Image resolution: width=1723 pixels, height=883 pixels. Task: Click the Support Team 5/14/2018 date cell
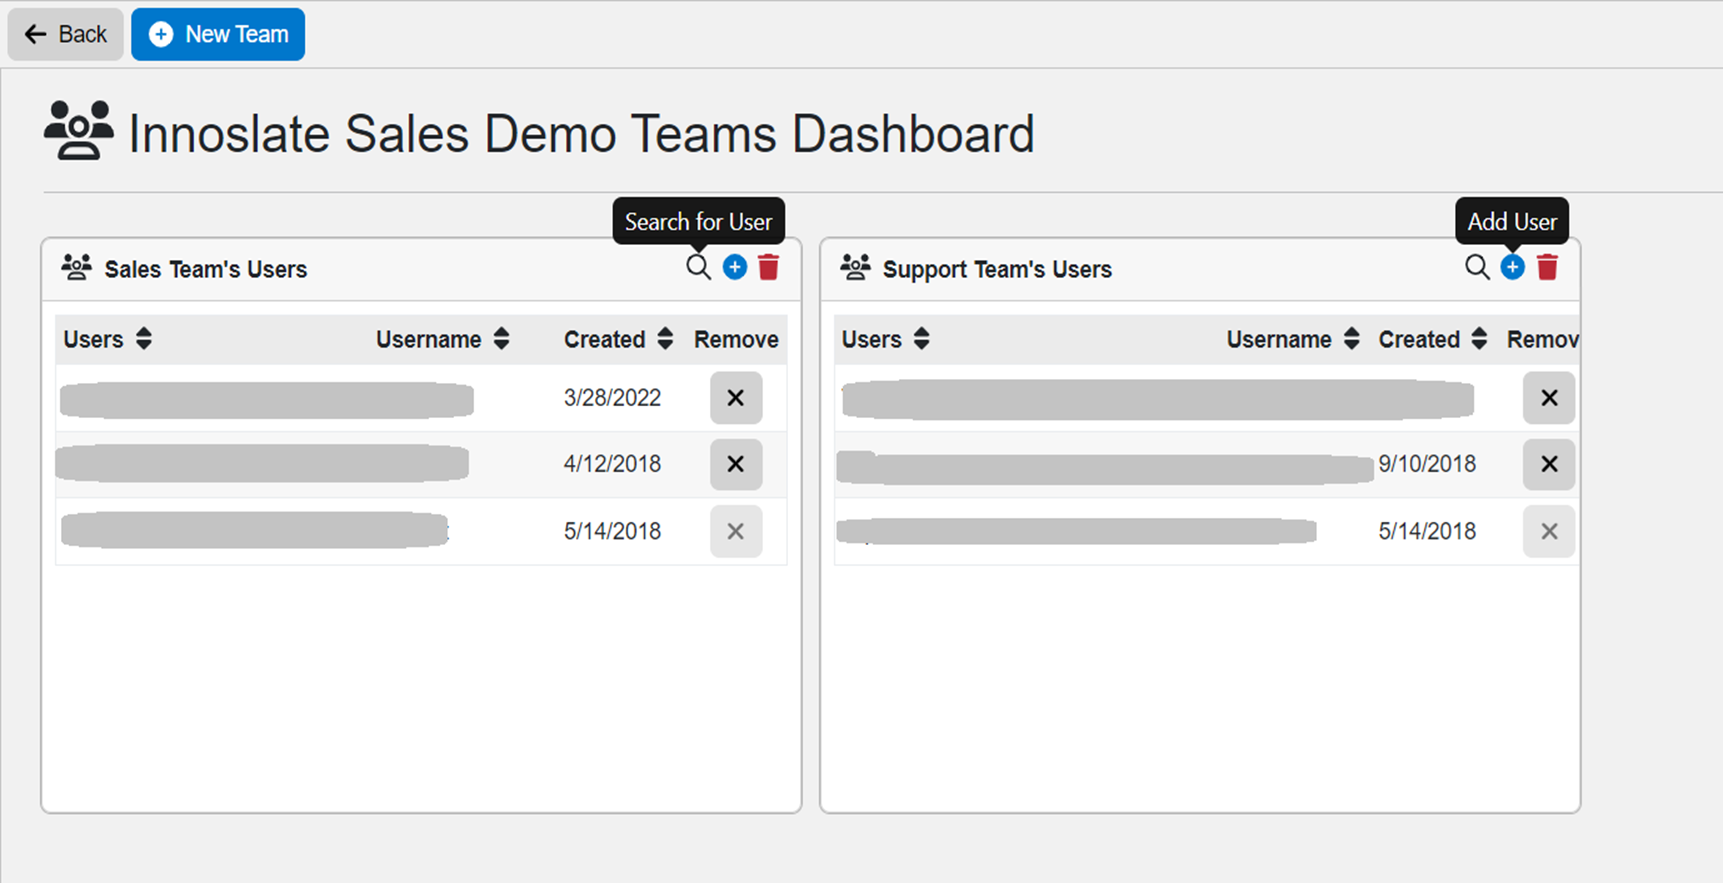coord(1427,531)
